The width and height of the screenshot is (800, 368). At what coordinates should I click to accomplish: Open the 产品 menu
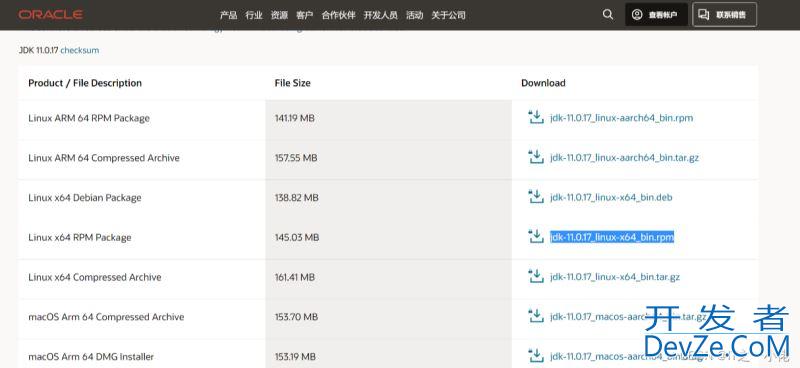pyautogui.click(x=229, y=15)
